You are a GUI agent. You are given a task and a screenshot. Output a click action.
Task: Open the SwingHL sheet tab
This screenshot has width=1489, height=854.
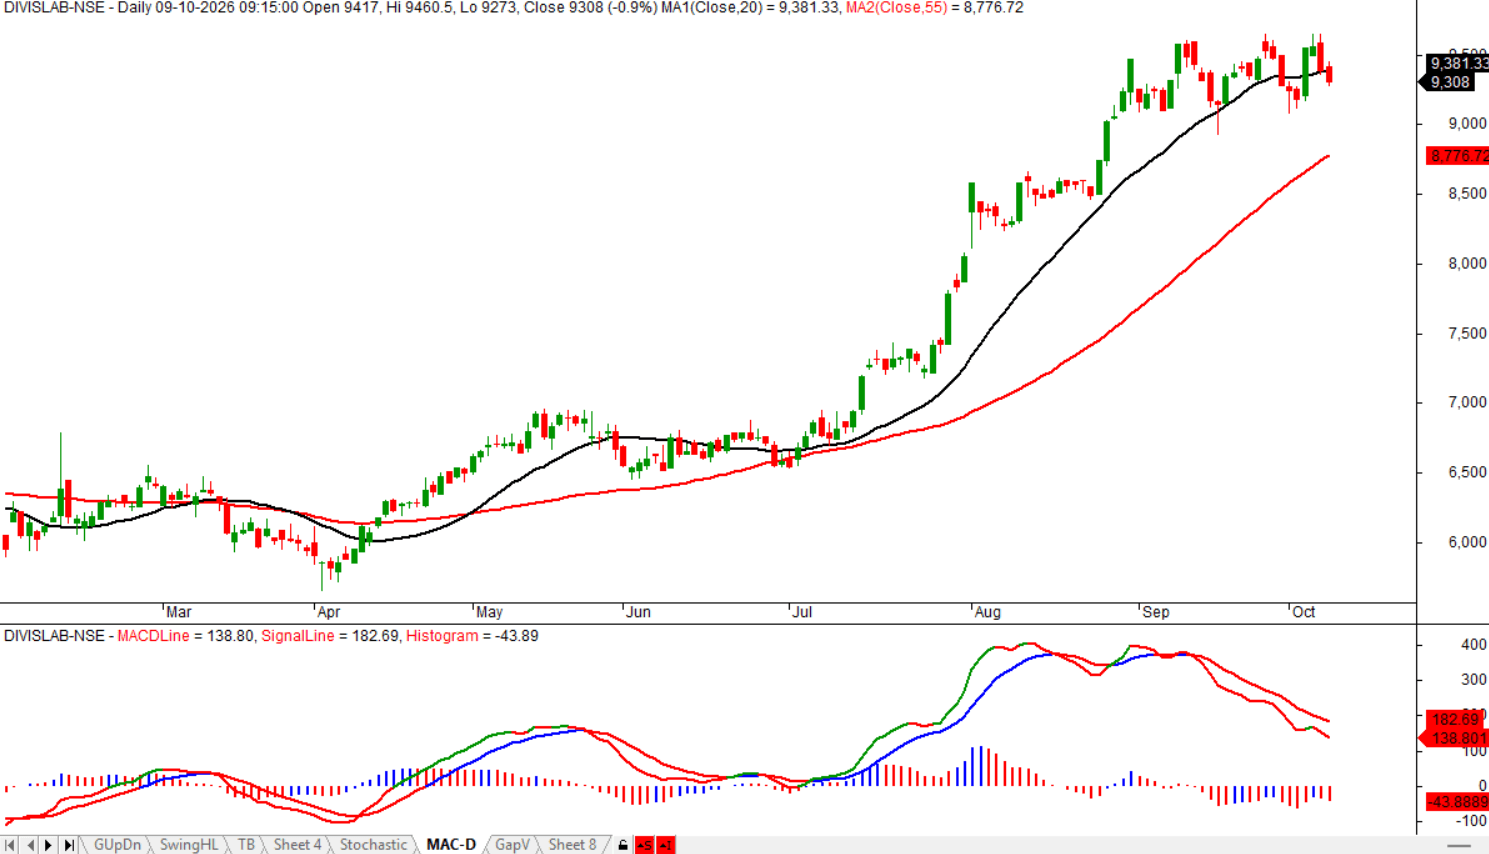coord(188,845)
